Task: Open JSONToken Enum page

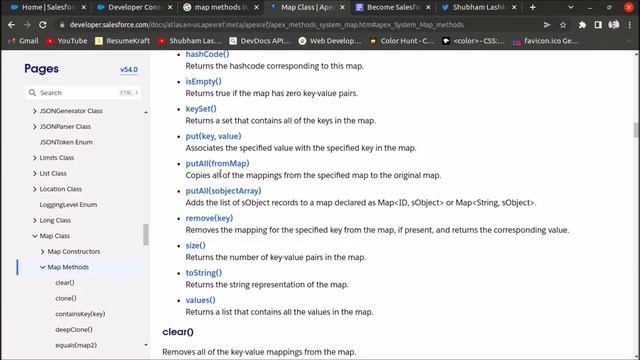Action: 66,142
